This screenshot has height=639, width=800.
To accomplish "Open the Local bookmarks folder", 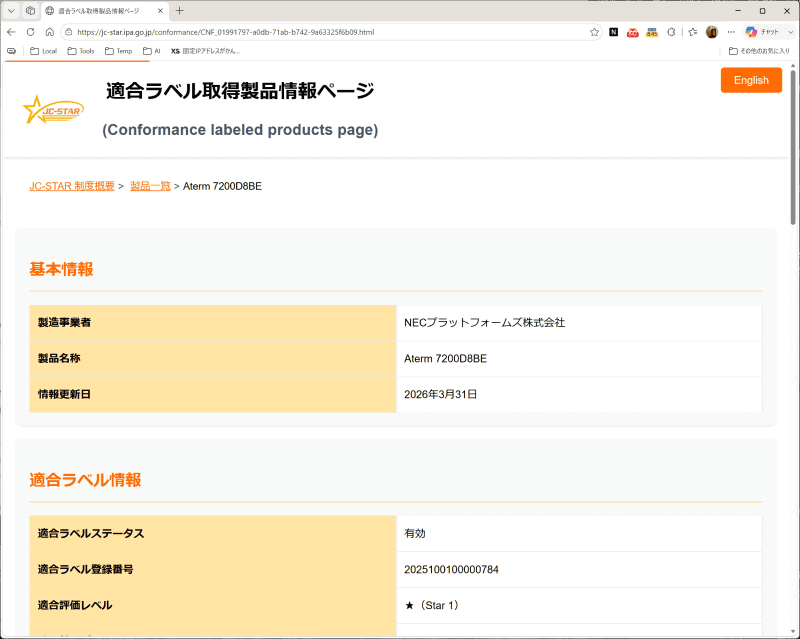I will coord(43,51).
